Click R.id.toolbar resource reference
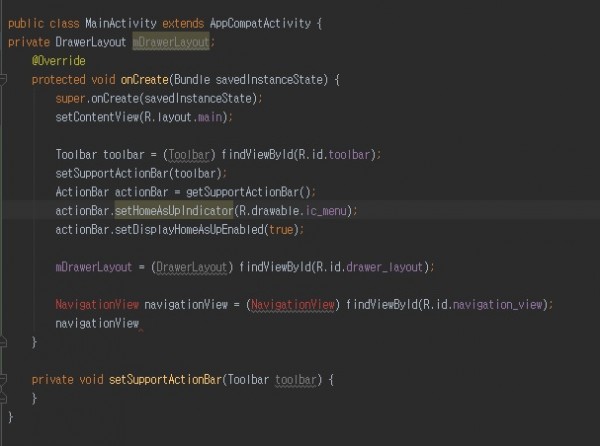The image size is (600, 446). 334,155
